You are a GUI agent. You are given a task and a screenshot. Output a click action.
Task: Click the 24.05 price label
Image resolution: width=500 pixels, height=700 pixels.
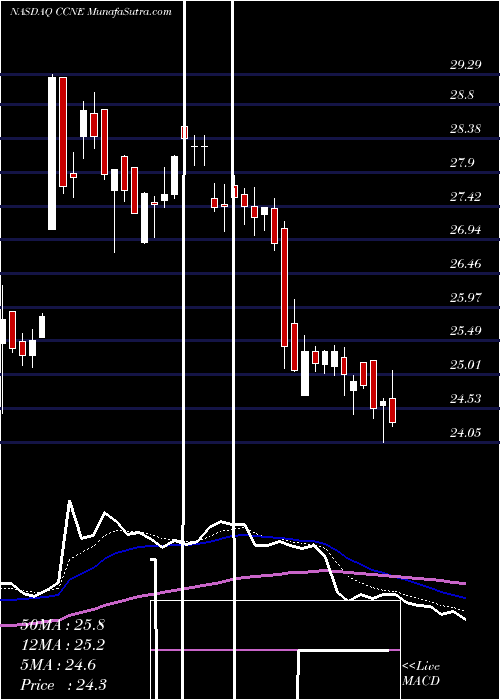(465, 433)
